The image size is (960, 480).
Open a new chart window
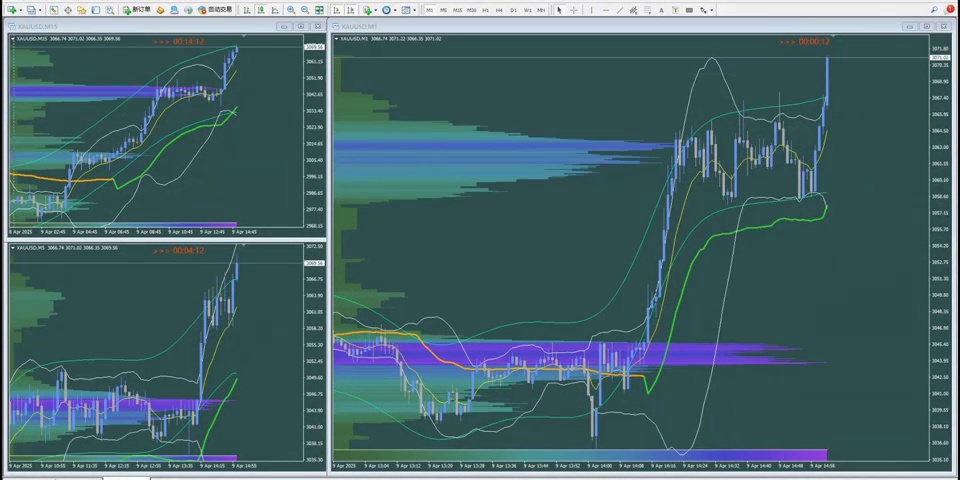coord(11,10)
